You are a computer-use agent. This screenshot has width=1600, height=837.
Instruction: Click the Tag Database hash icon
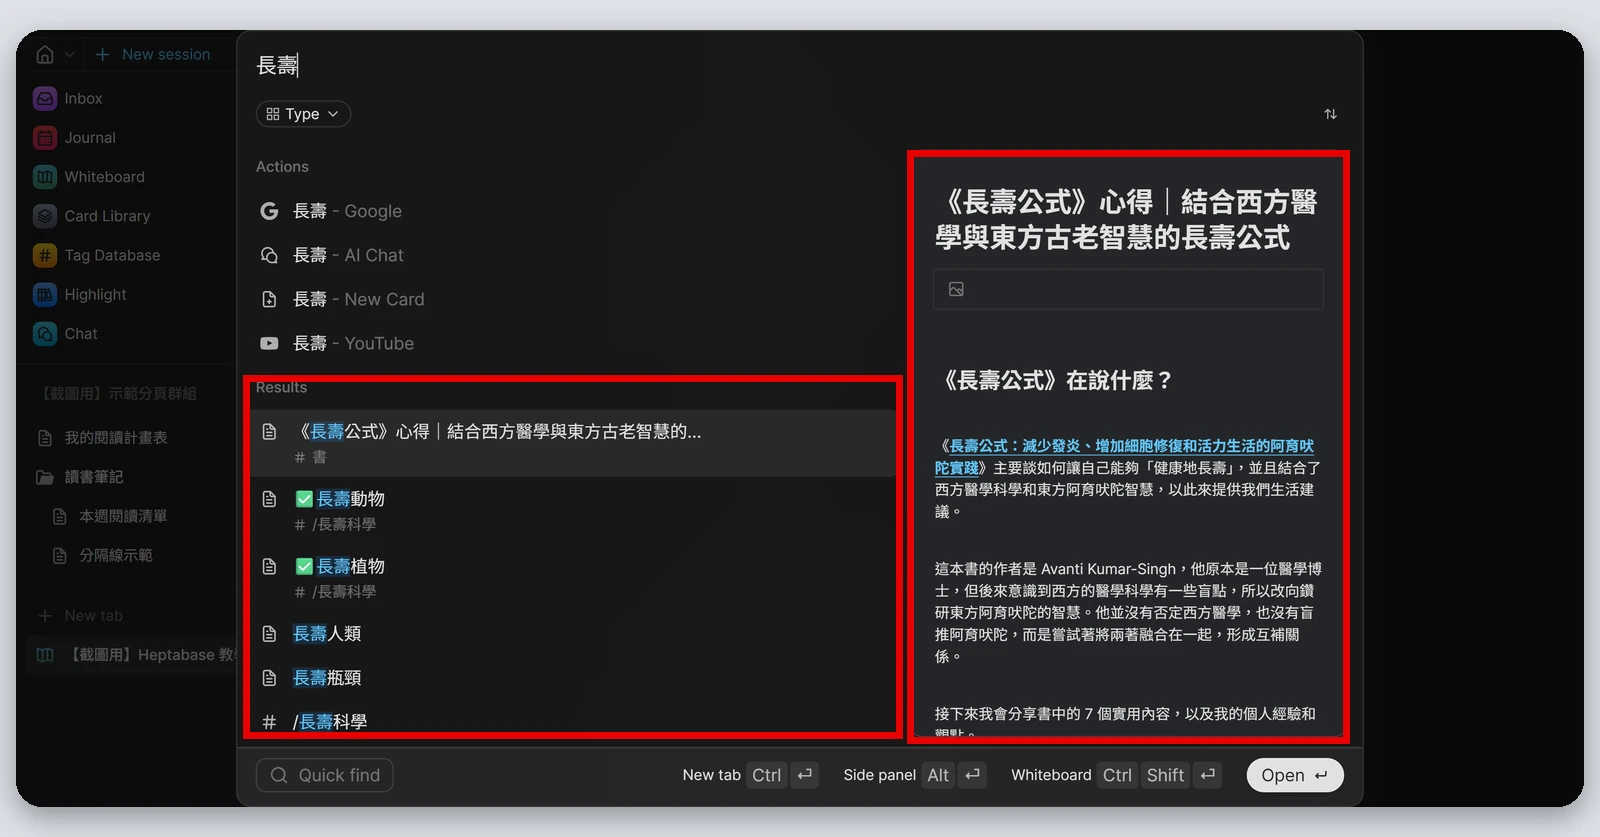click(x=45, y=255)
